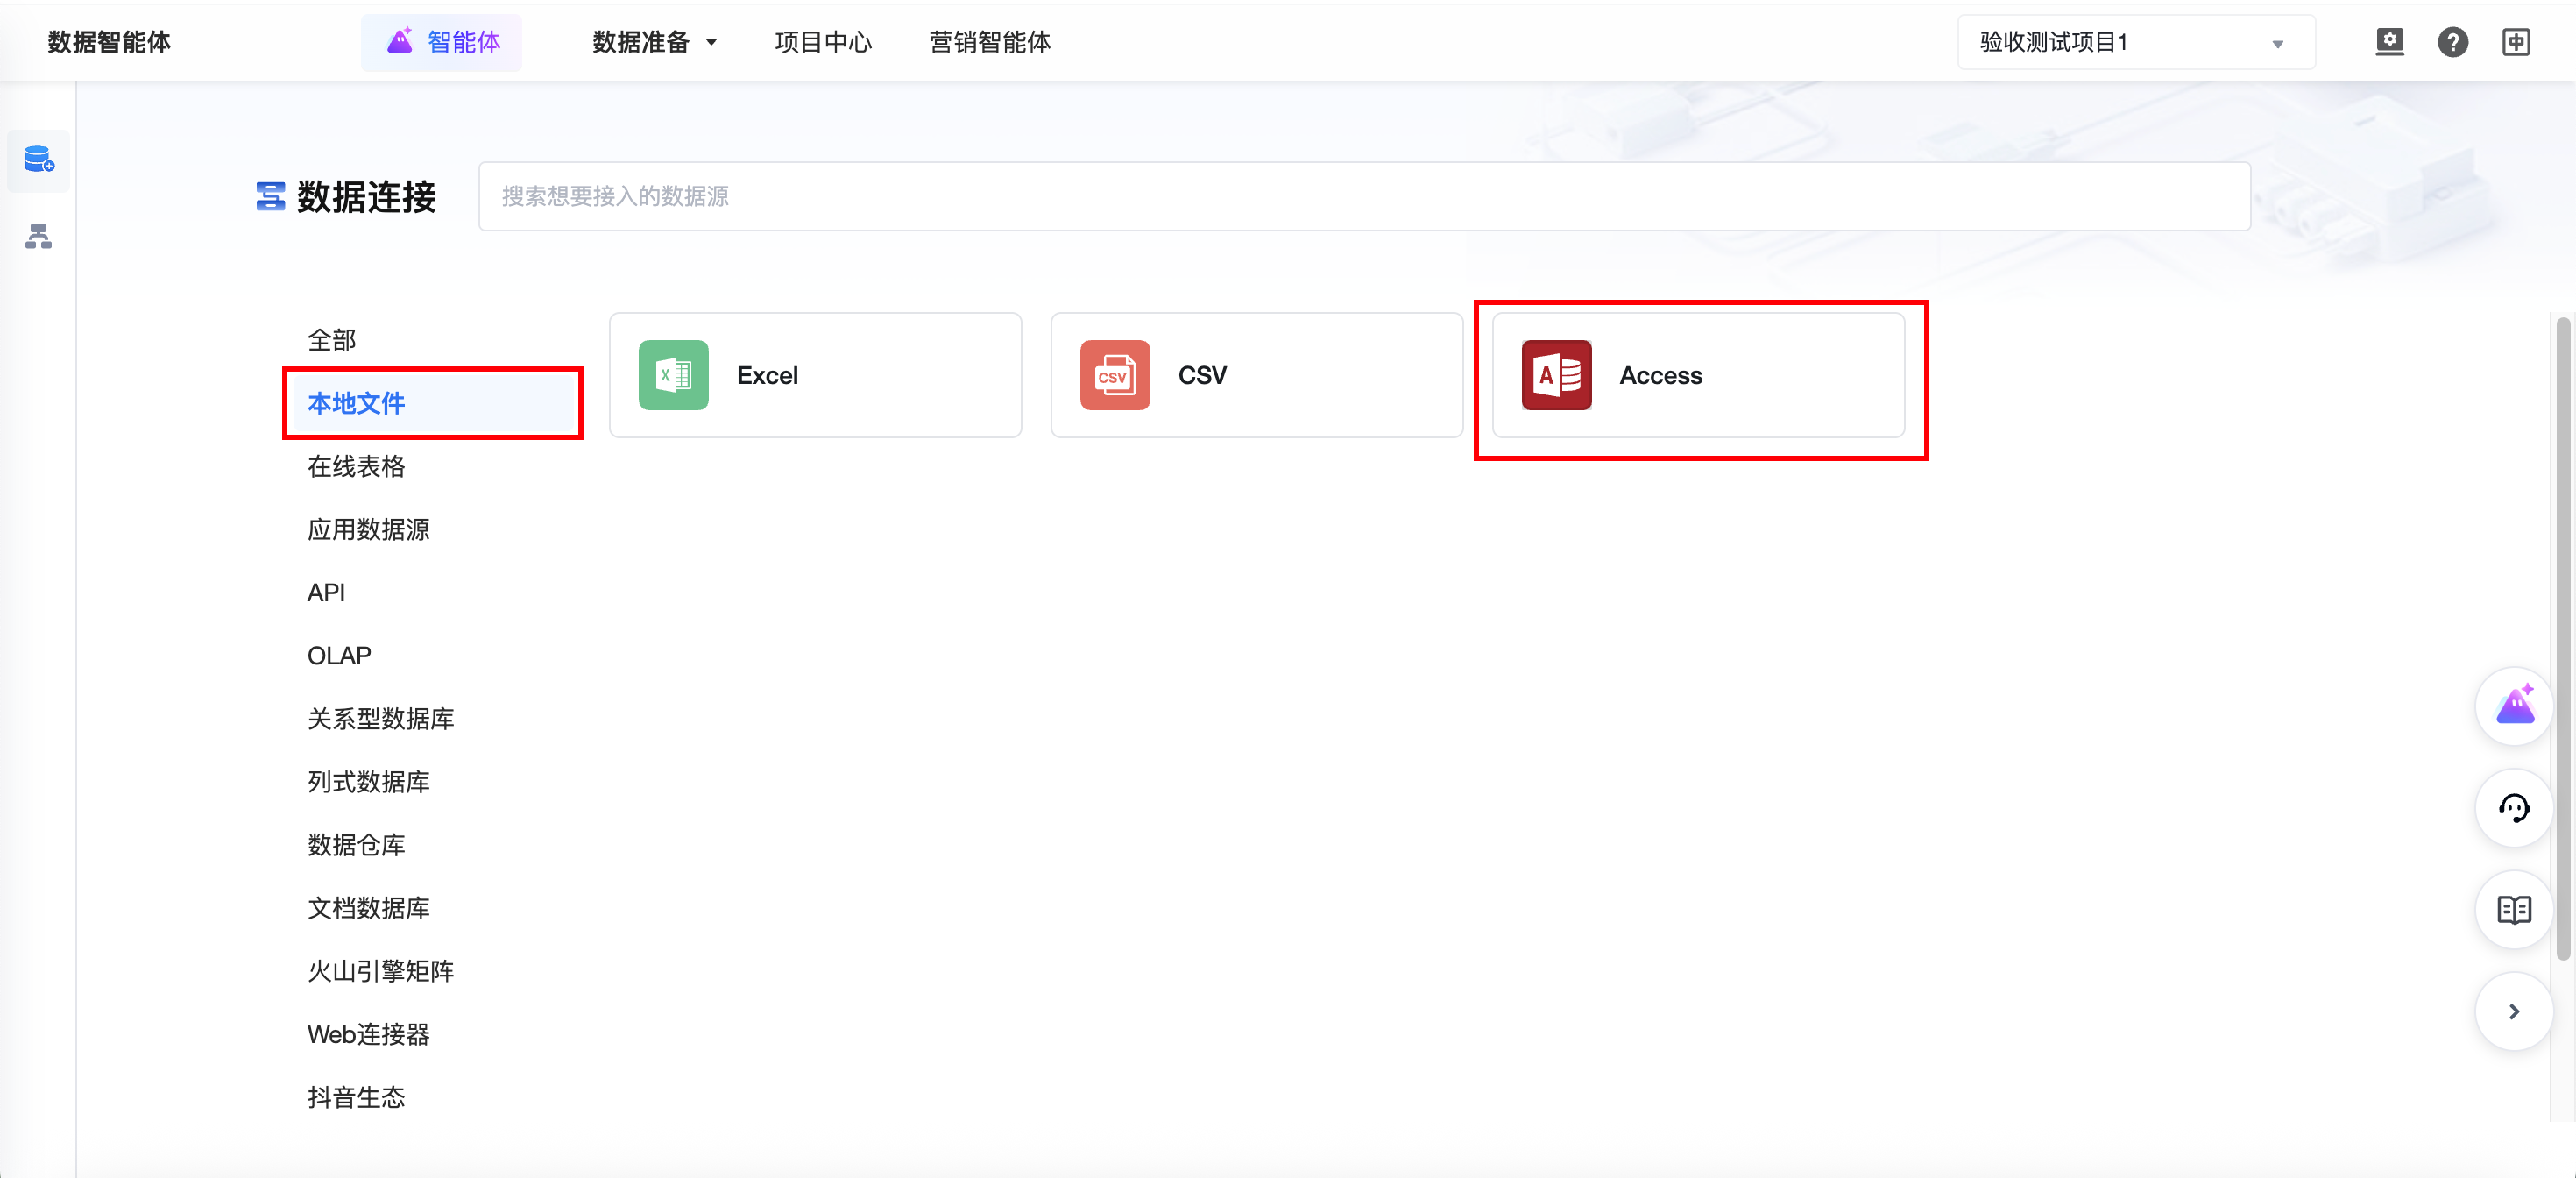Select the Excel data source card
Screen dimensions: 2576x1178
(815, 375)
